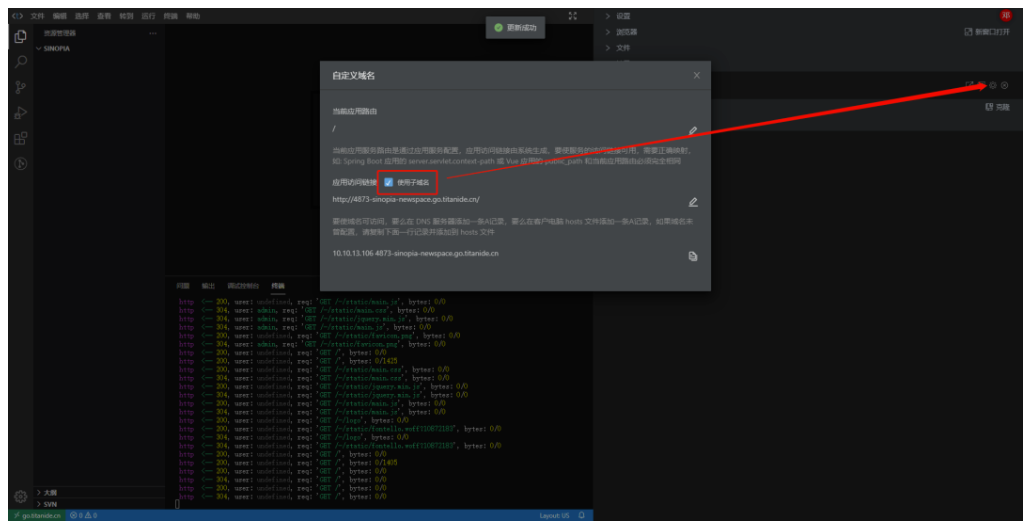Expand the 浏览器 section in right panel
The width and height of the screenshot is (1032, 528).
(625, 32)
